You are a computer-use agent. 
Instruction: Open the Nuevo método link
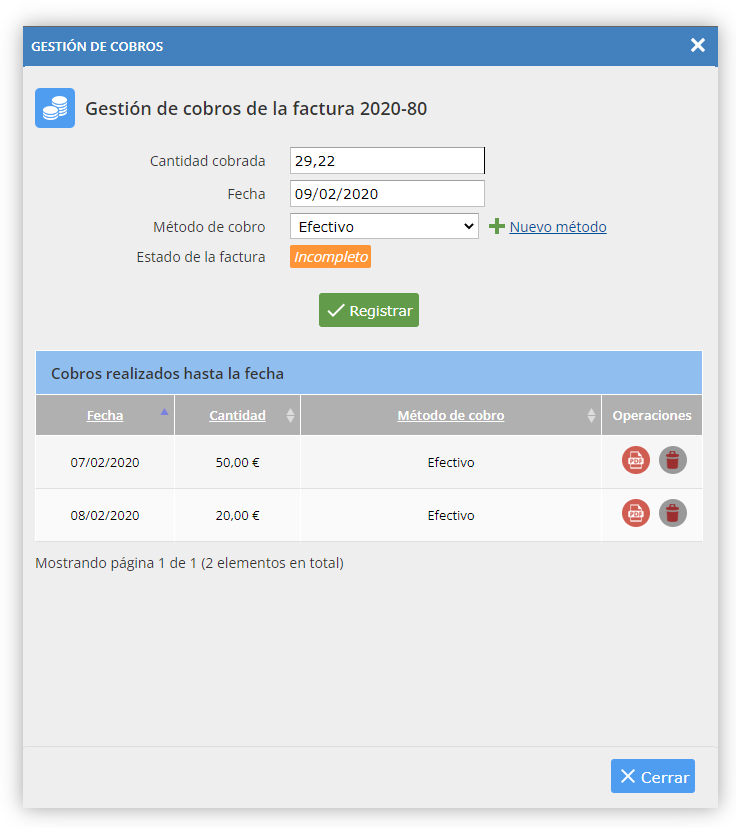pyautogui.click(x=558, y=227)
